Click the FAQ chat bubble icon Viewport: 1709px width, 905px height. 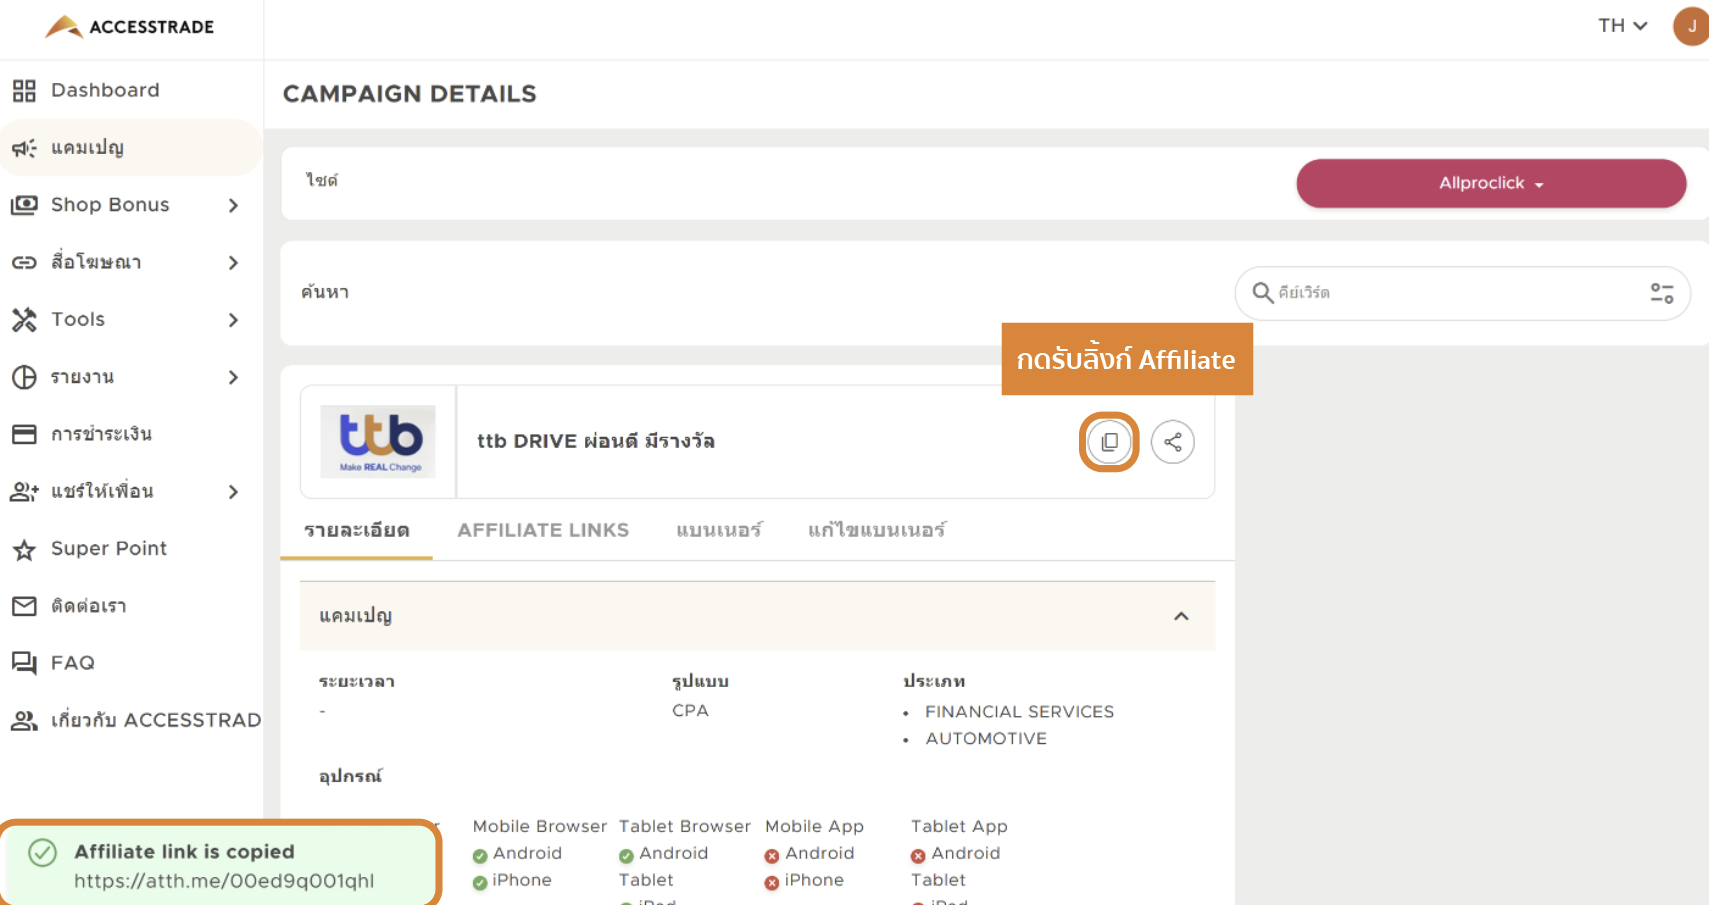(x=24, y=663)
